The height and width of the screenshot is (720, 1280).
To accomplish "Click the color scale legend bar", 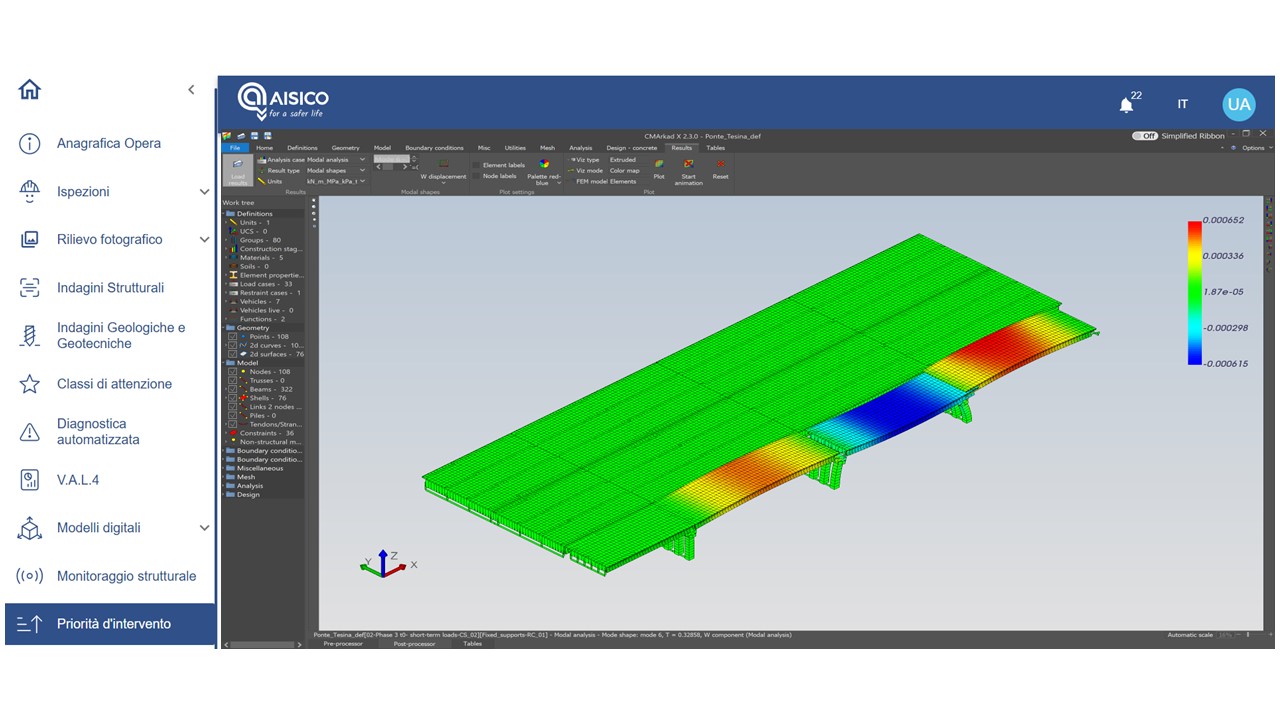I will [1194, 292].
